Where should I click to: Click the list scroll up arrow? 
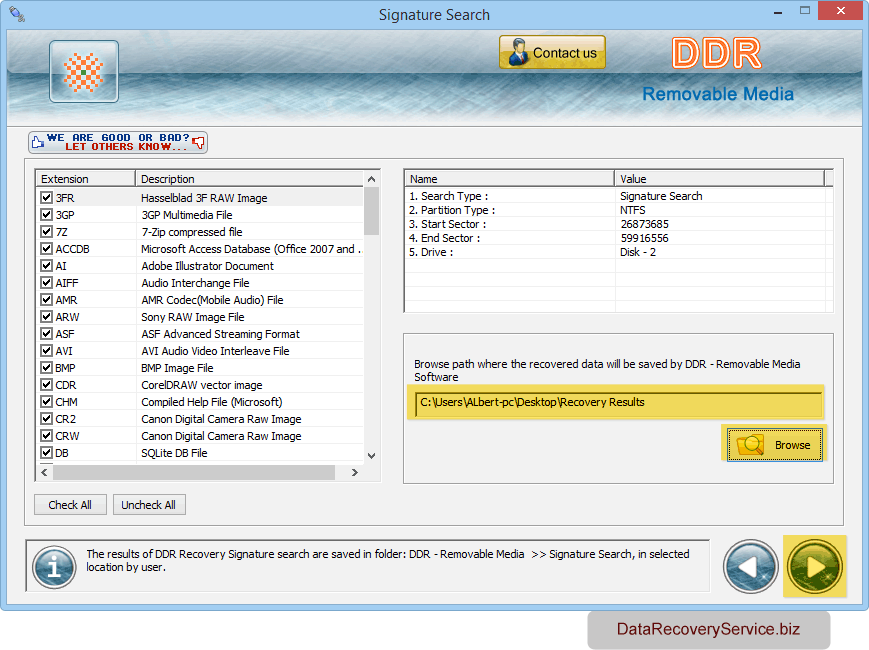(x=371, y=179)
